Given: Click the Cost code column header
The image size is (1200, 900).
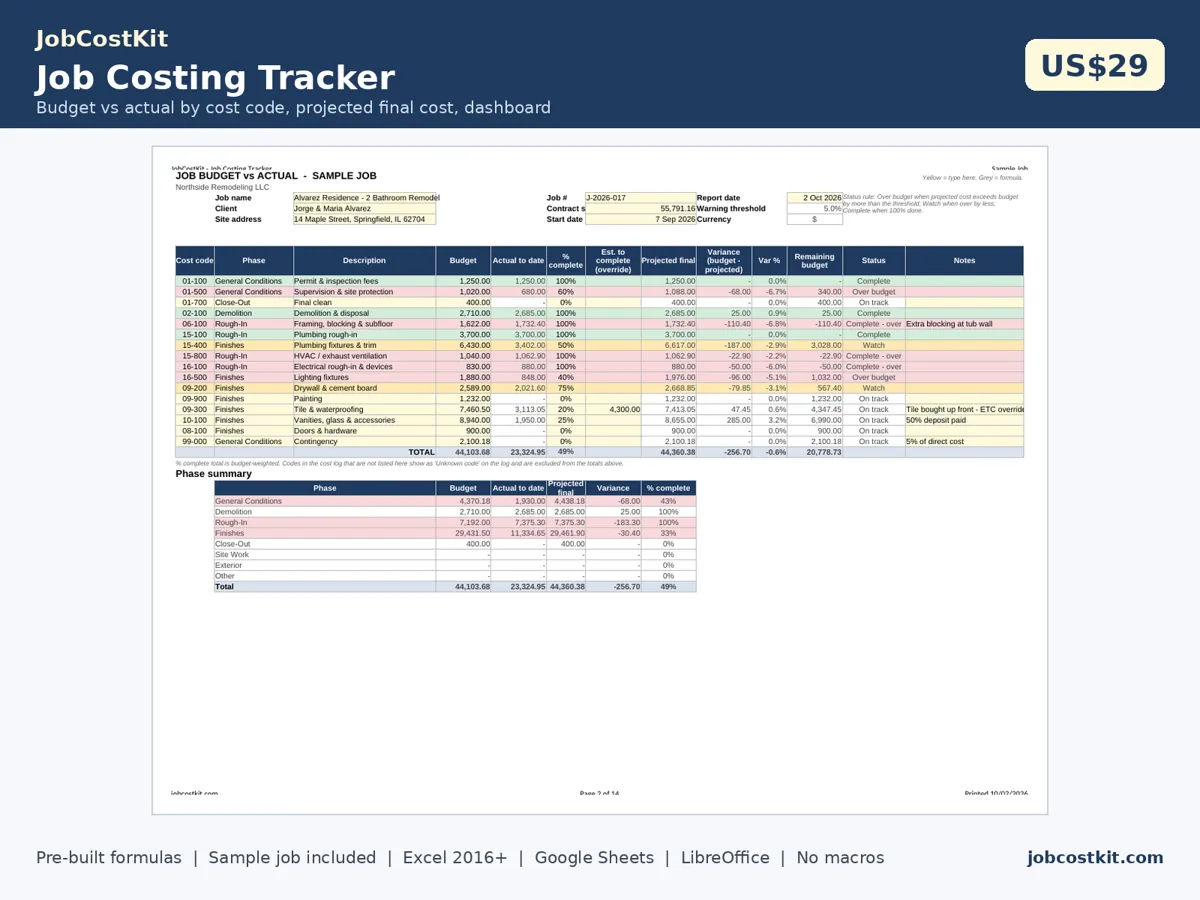Looking at the screenshot, I should (194, 261).
